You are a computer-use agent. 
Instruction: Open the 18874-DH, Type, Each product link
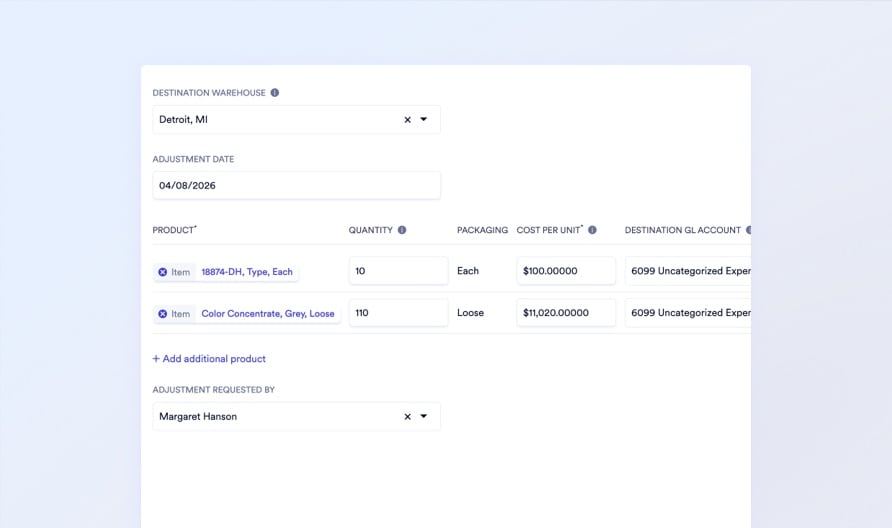point(247,272)
